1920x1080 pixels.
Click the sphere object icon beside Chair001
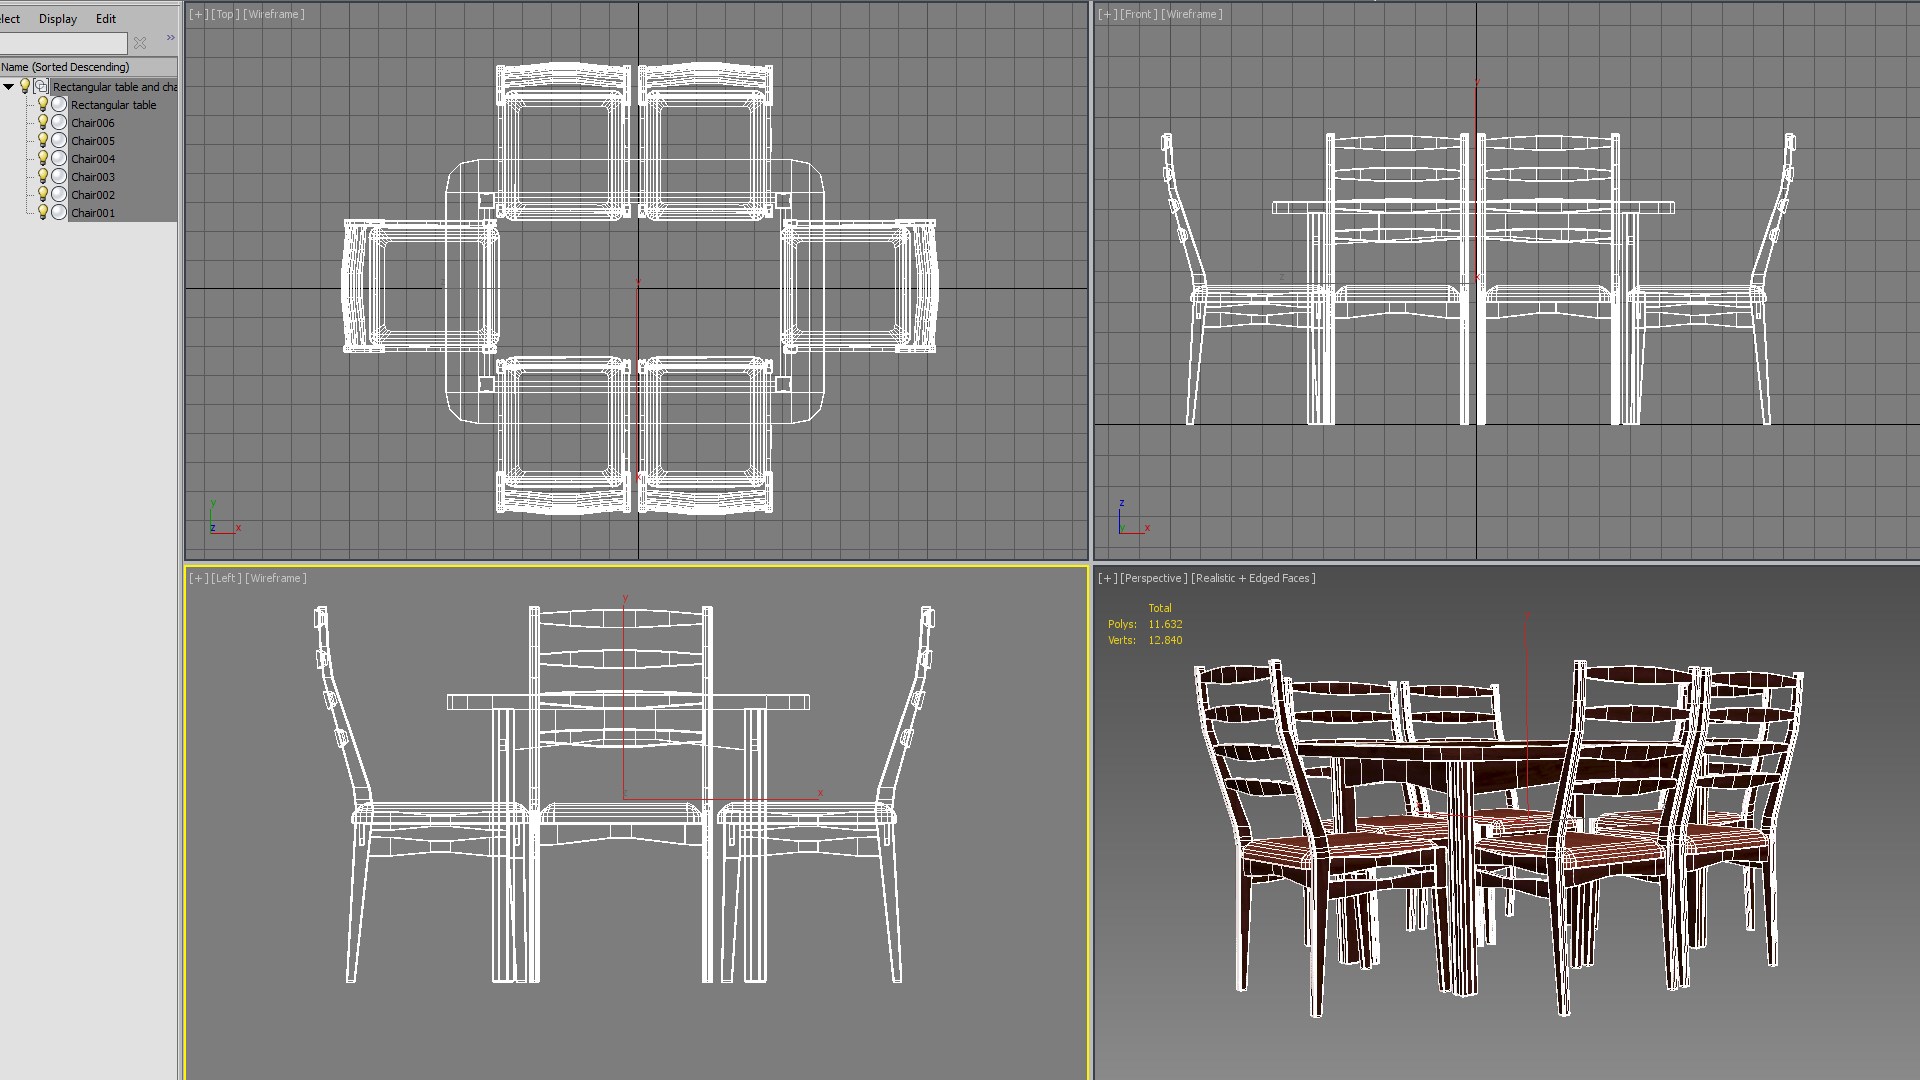click(59, 213)
